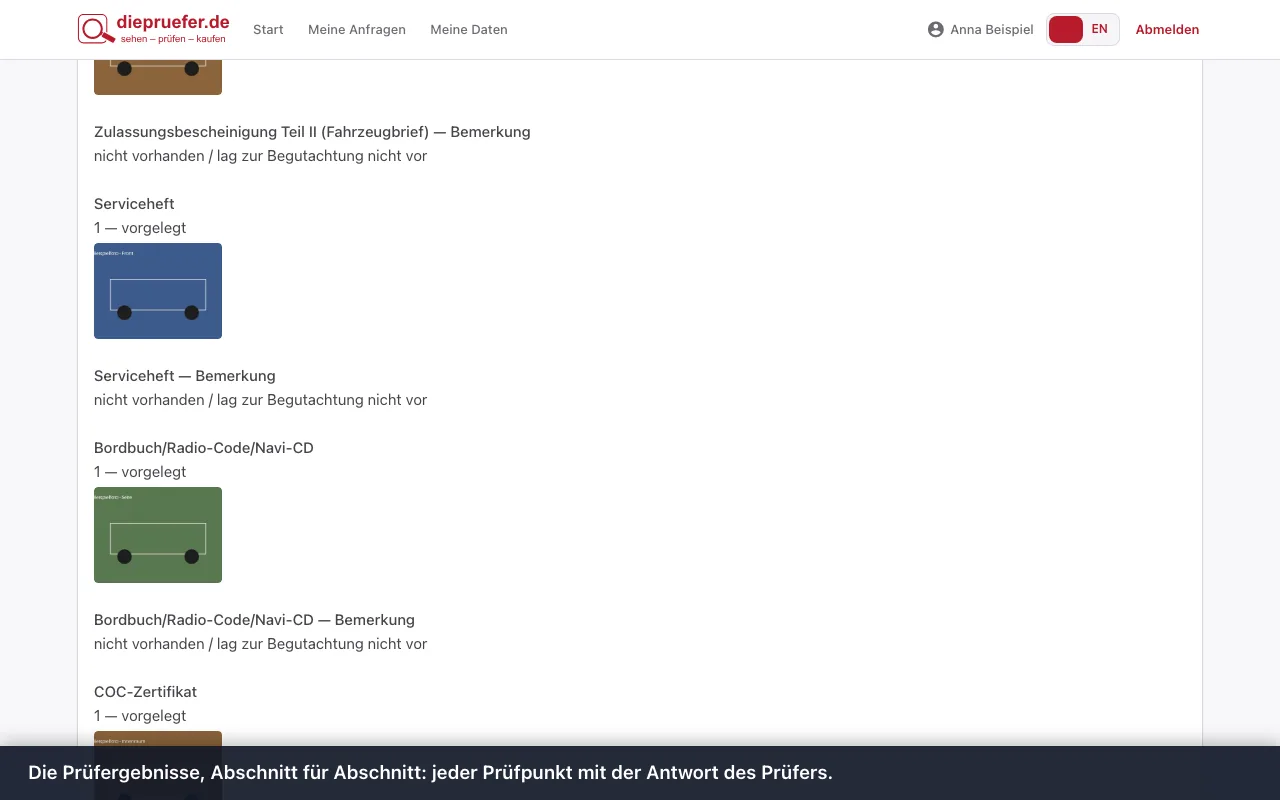Click the Anna Beispiel user name
This screenshot has width=1280, height=800.
coord(992,30)
